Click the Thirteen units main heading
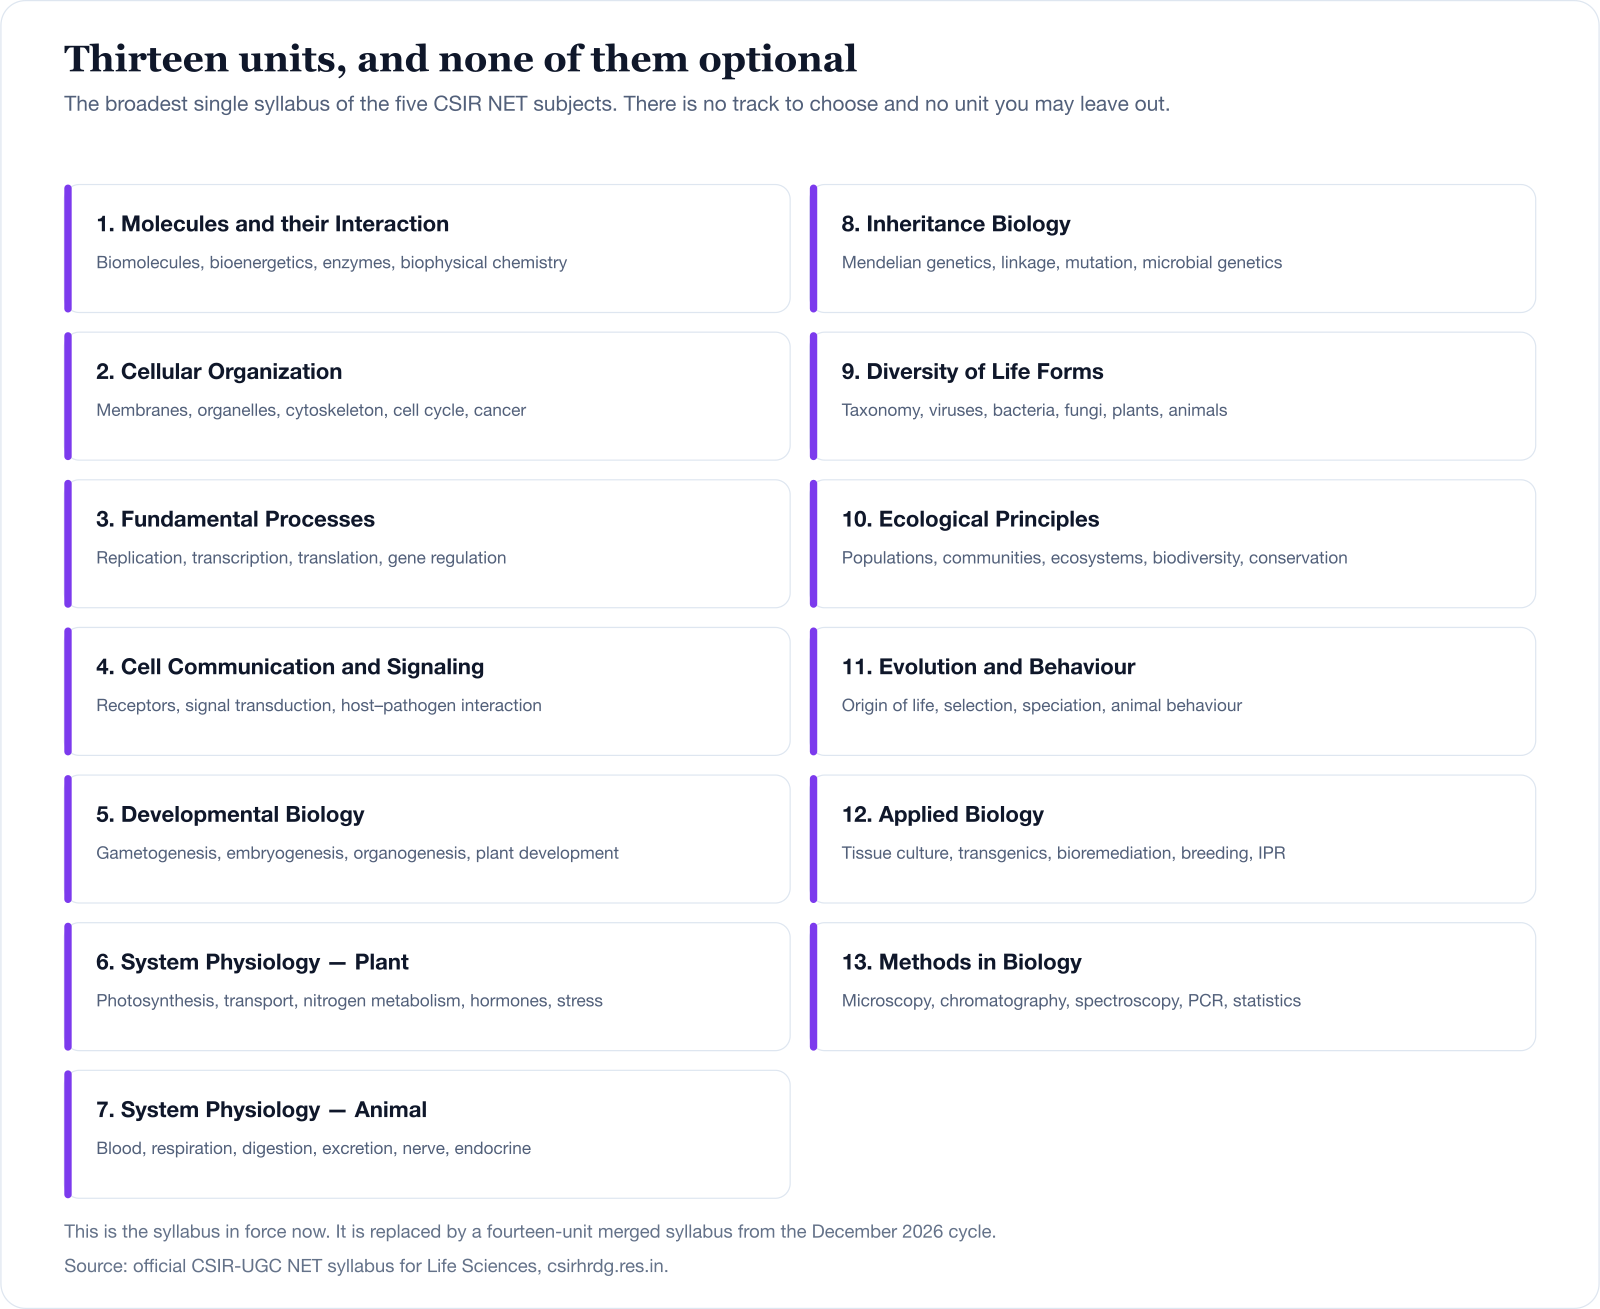Image resolution: width=1600 pixels, height=1309 pixels. 460,59
